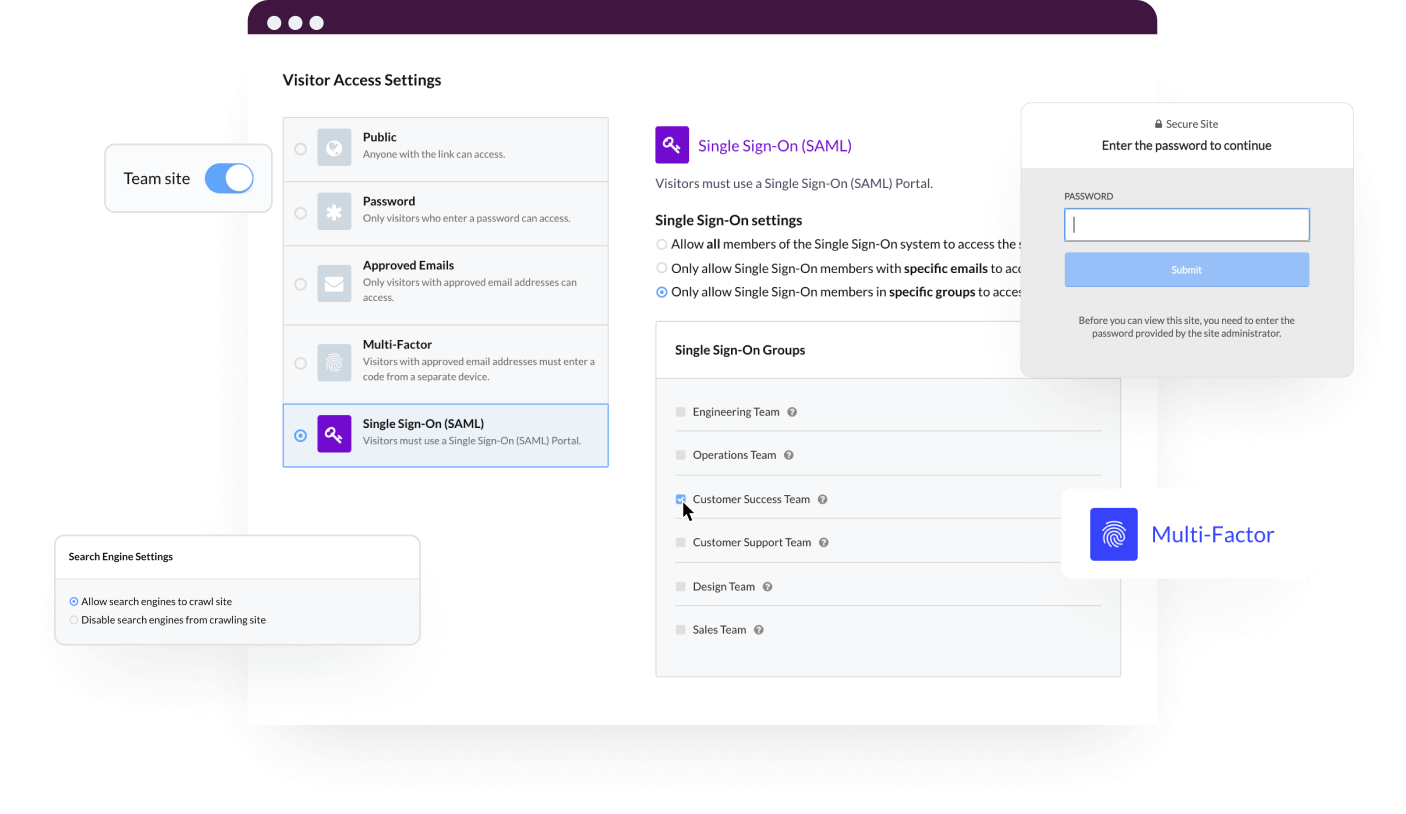Screen dimensions: 1406x814
Task: Click the purple key icon beside Single Sign-On heading
Action: (x=672, y=145)
